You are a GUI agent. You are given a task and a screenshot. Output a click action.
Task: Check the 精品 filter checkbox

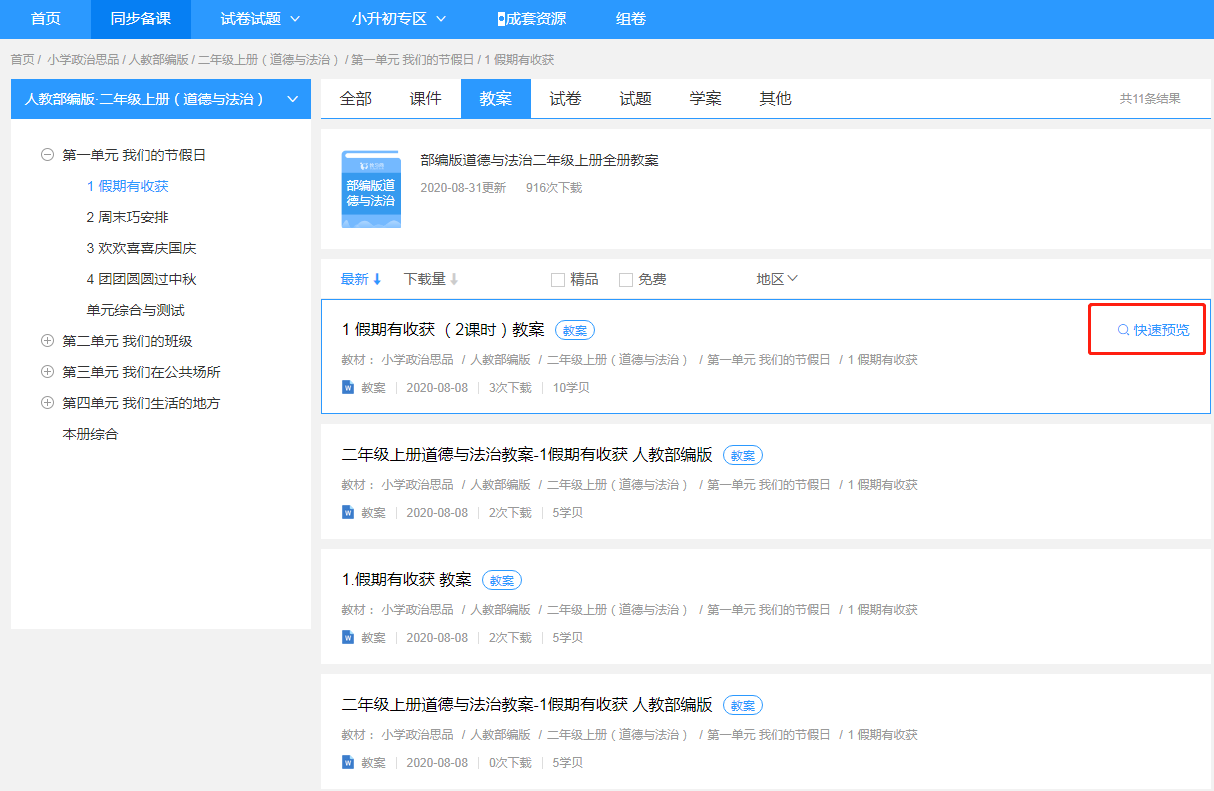point(558,280)
